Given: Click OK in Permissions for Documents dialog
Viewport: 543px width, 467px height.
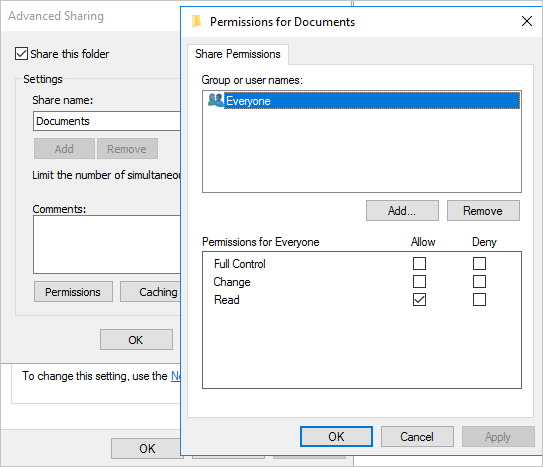Looking at the screenshot, I should coord(336,437).
